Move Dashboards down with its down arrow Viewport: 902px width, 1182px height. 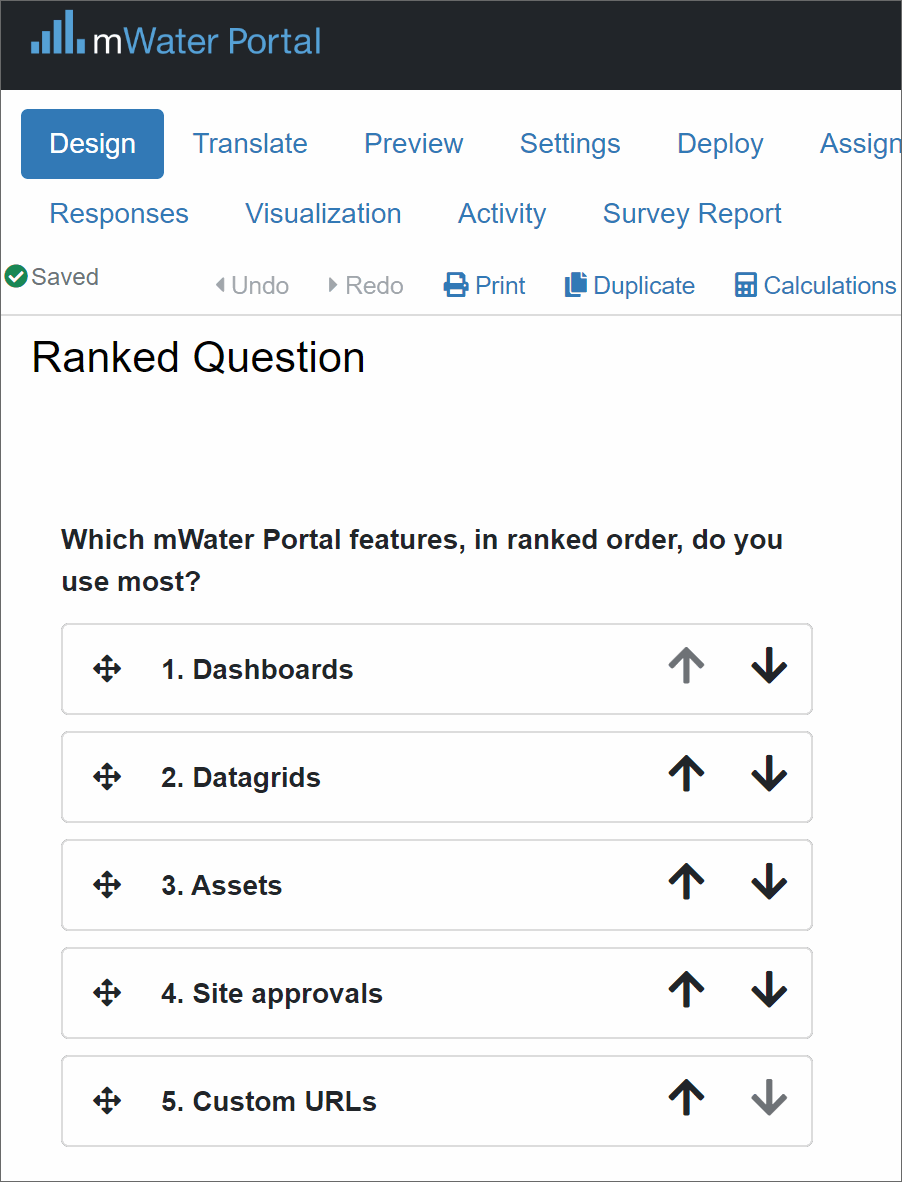tap(769, 668)
